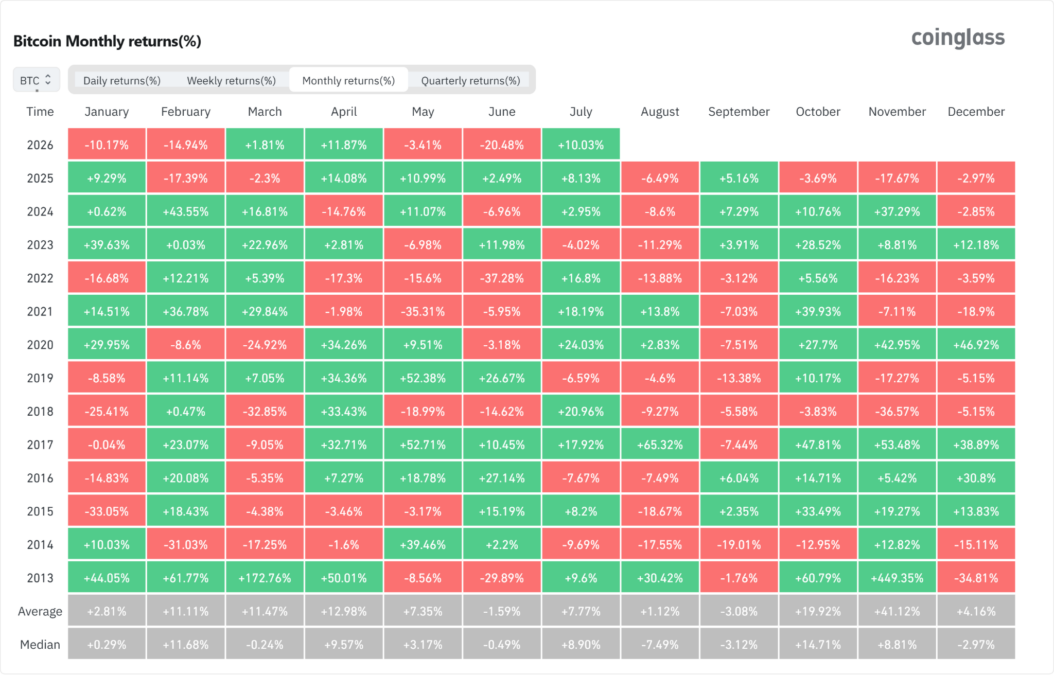1054x675 pixels.
Task: Click the February column header
Action: pos(186,112)
